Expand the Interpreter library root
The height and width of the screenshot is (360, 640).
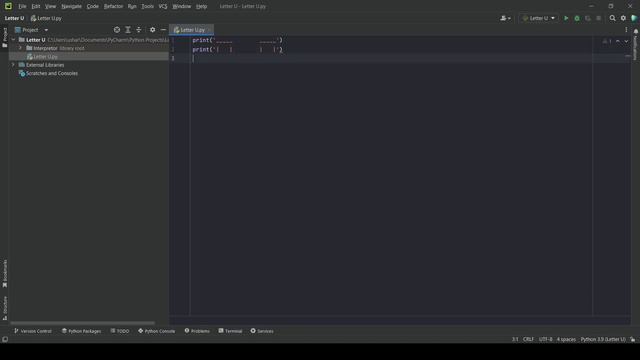[x=20, y=48]
